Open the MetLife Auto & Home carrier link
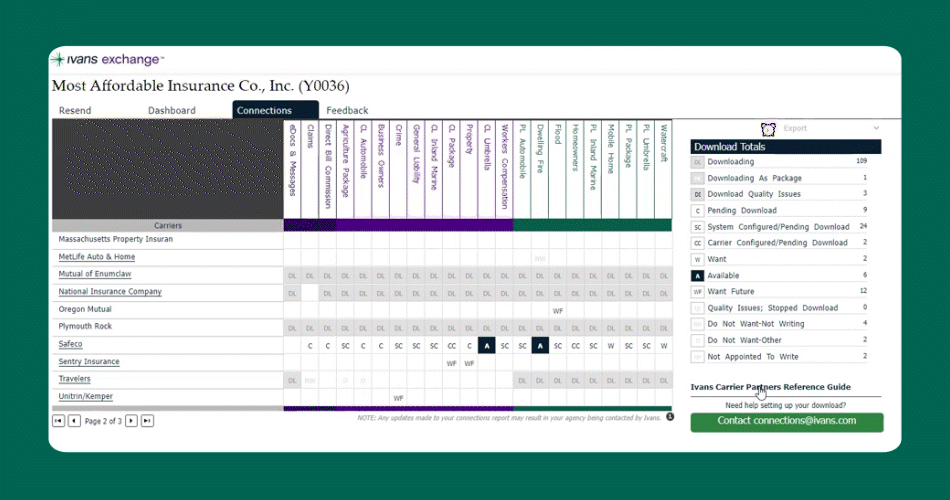 pos(97,257)
